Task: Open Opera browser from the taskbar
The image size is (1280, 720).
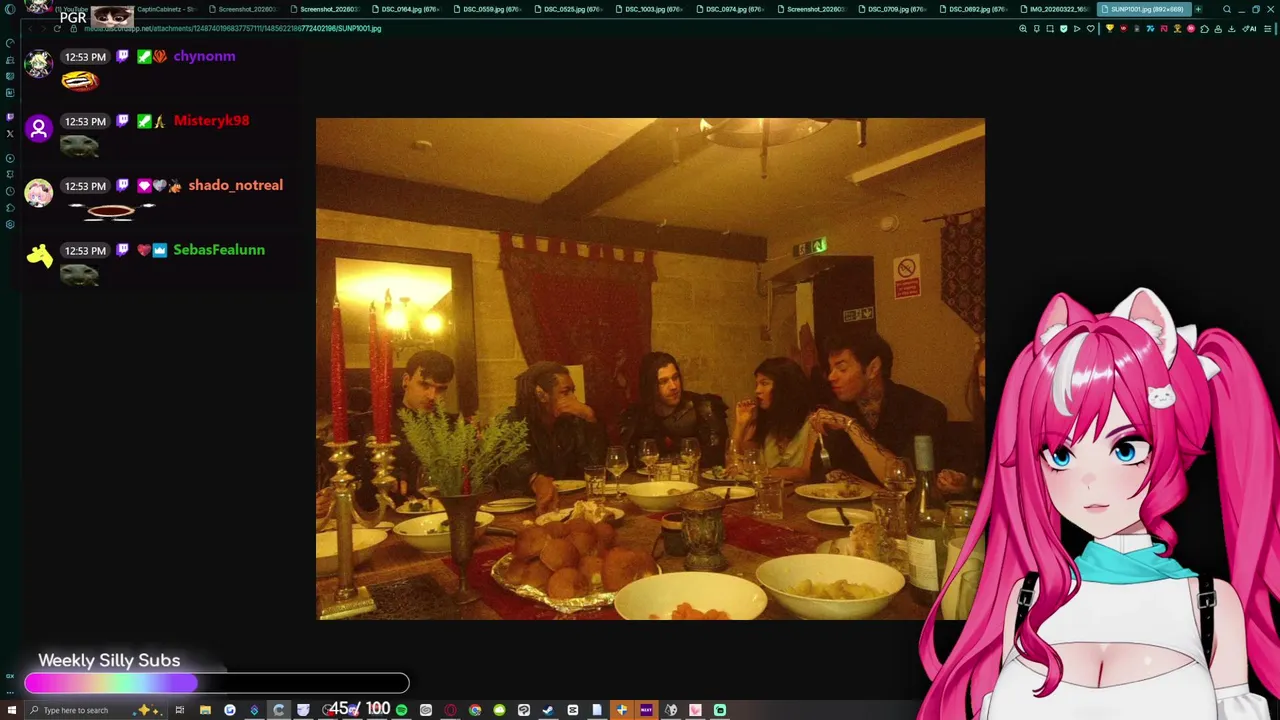Action: 450,710
